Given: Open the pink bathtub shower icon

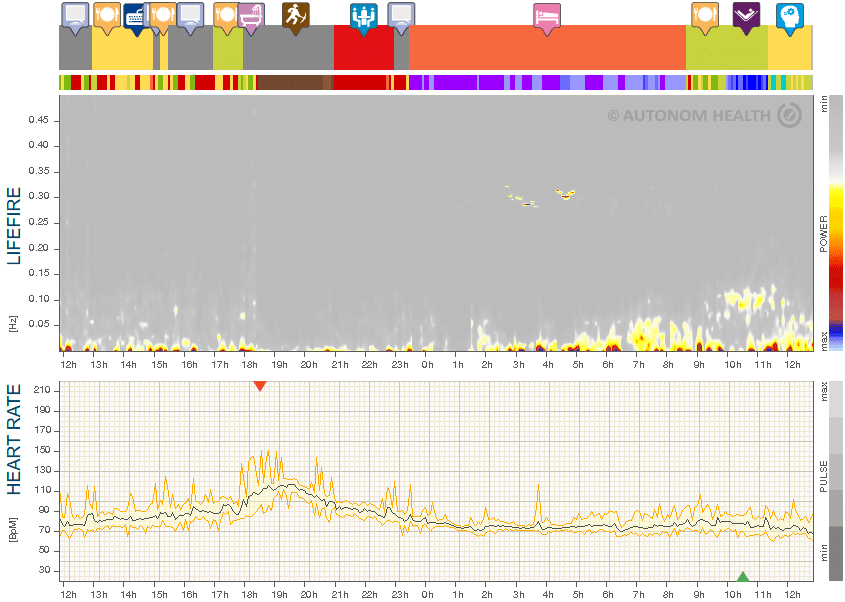Looking at the screenshot, I should 251,17.
